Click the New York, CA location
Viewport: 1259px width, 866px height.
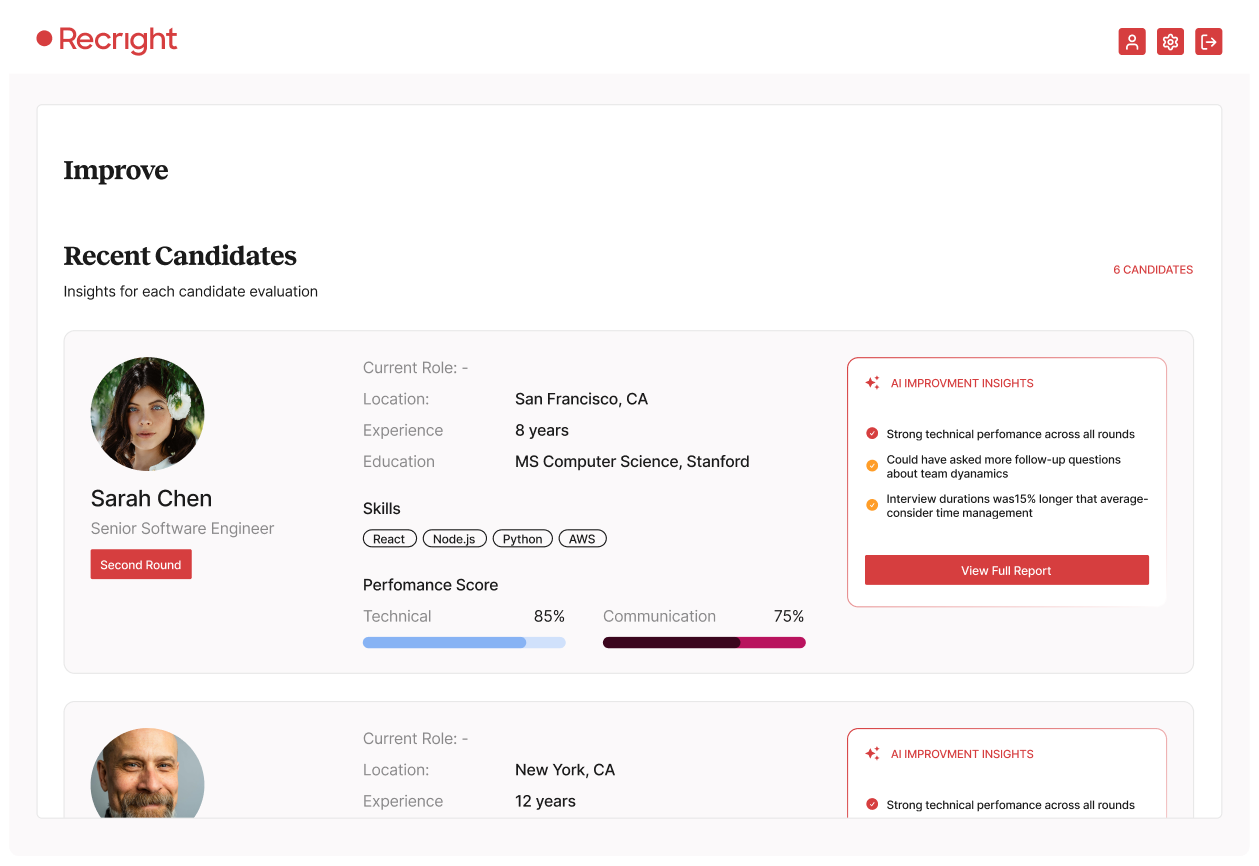[565, 770]
